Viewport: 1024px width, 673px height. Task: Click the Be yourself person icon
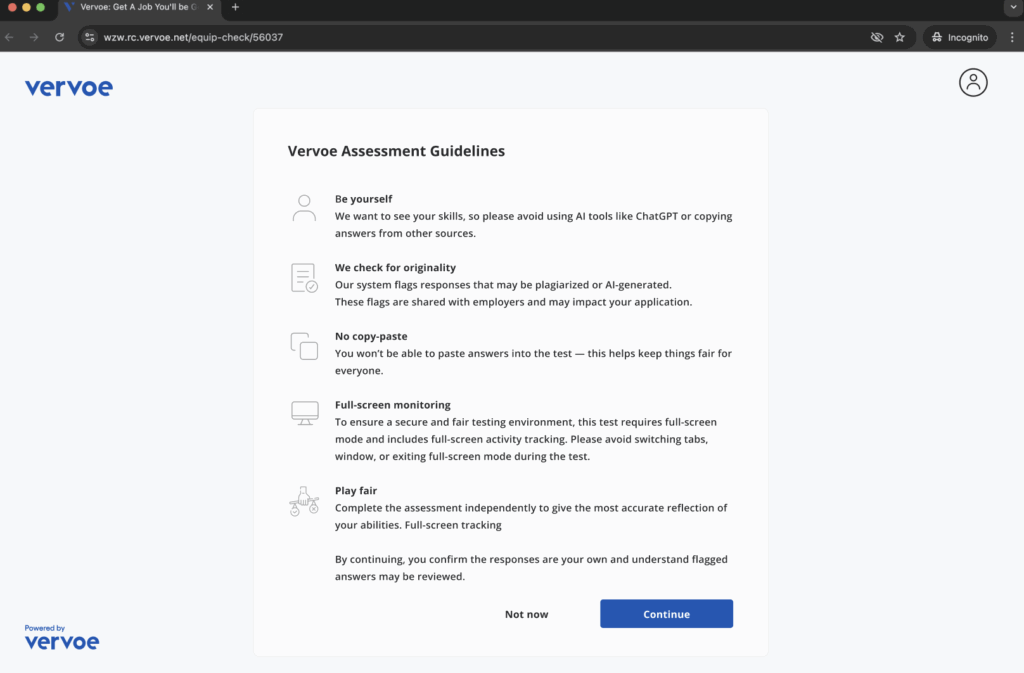tap(304, 208)
